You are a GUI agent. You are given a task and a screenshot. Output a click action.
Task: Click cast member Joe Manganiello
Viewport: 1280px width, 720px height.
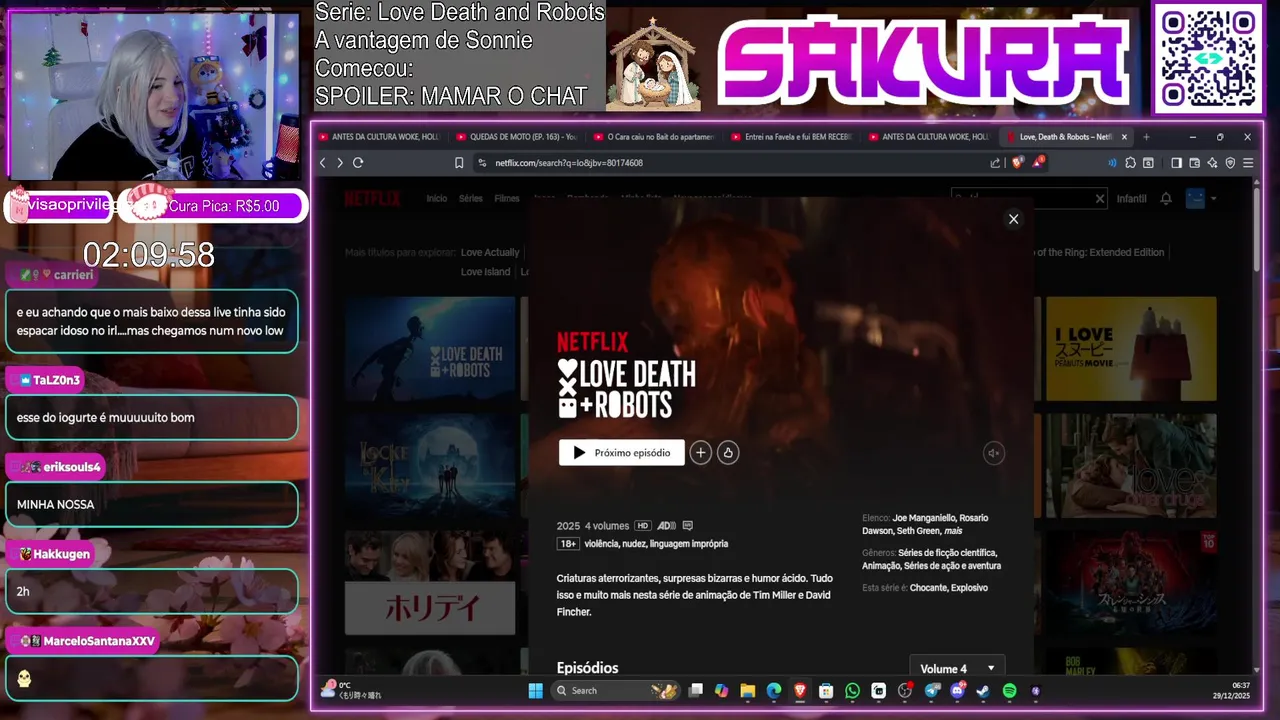point(923,518)
